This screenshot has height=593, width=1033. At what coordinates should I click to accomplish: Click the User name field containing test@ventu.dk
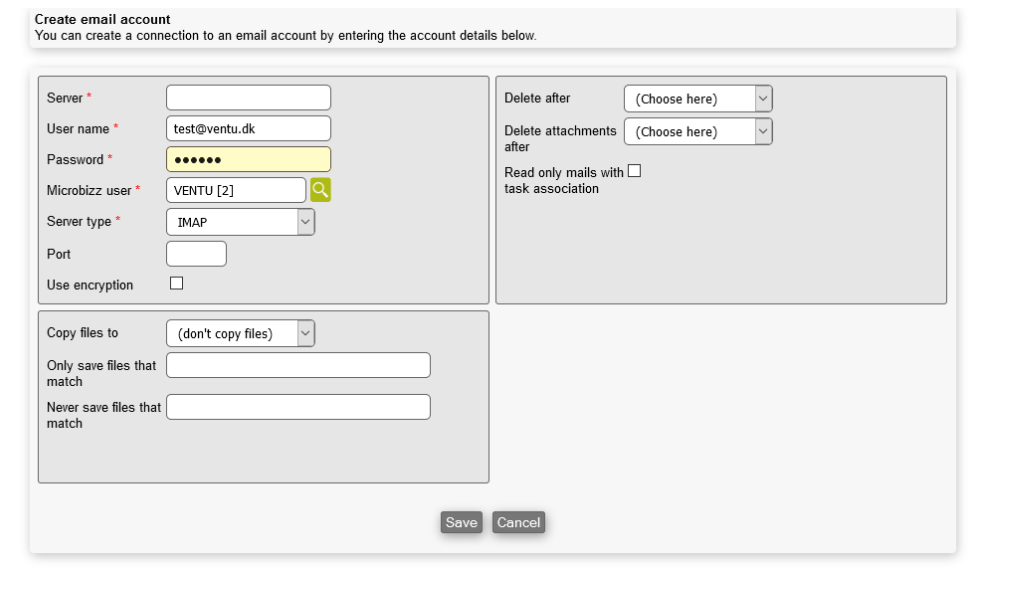[248, 129]
